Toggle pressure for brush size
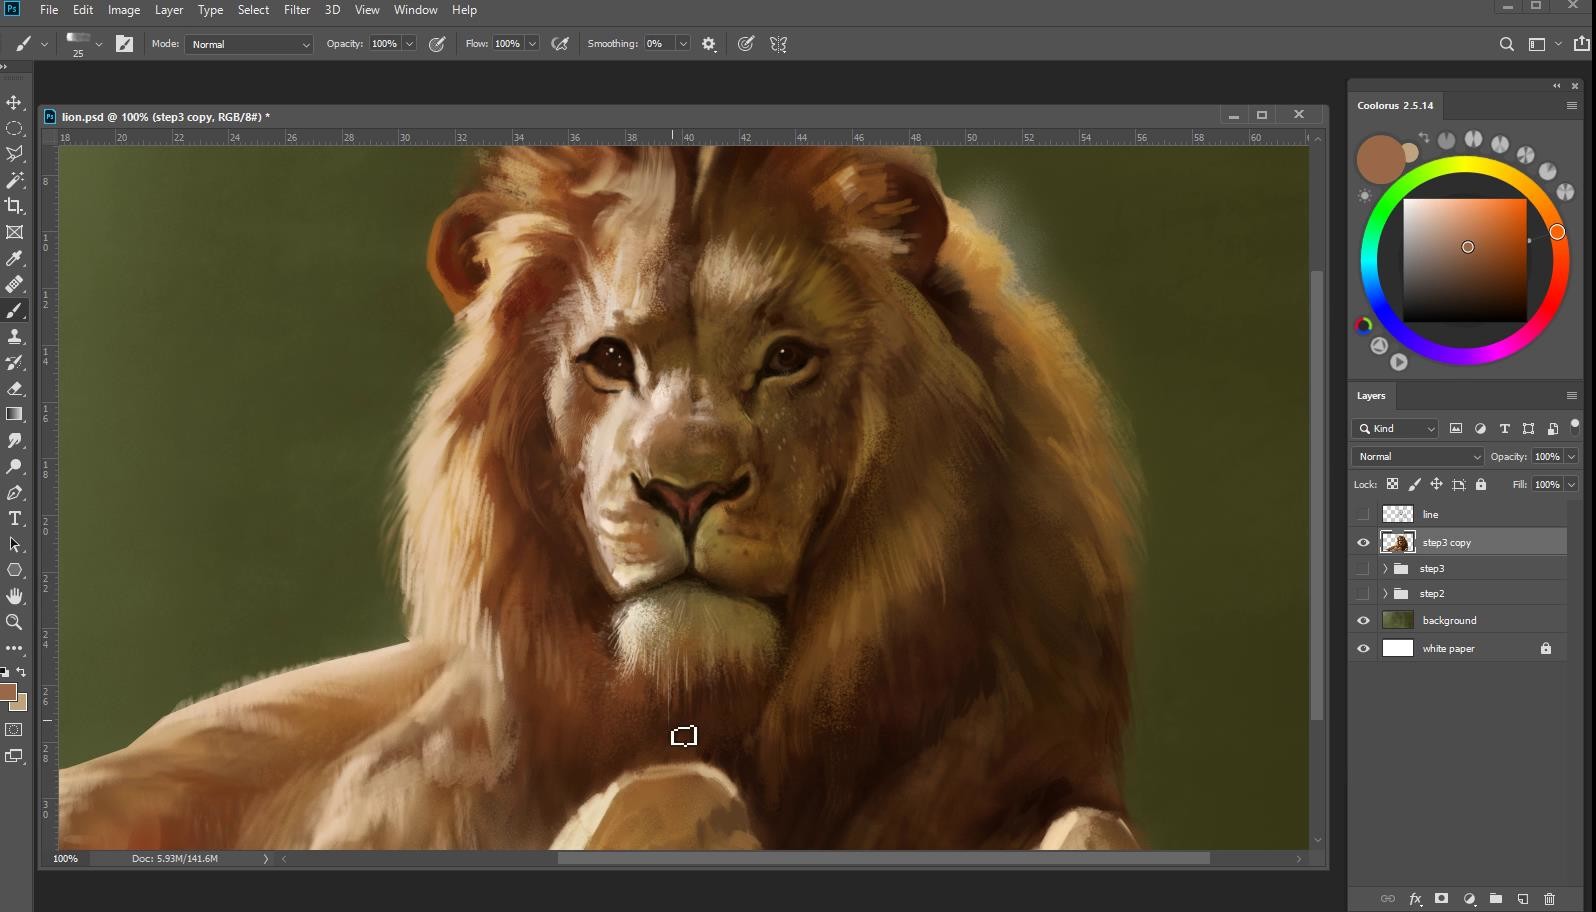The height and width of the screenshot is (912, 1596). pyautogui.click(x=746, y=44)
